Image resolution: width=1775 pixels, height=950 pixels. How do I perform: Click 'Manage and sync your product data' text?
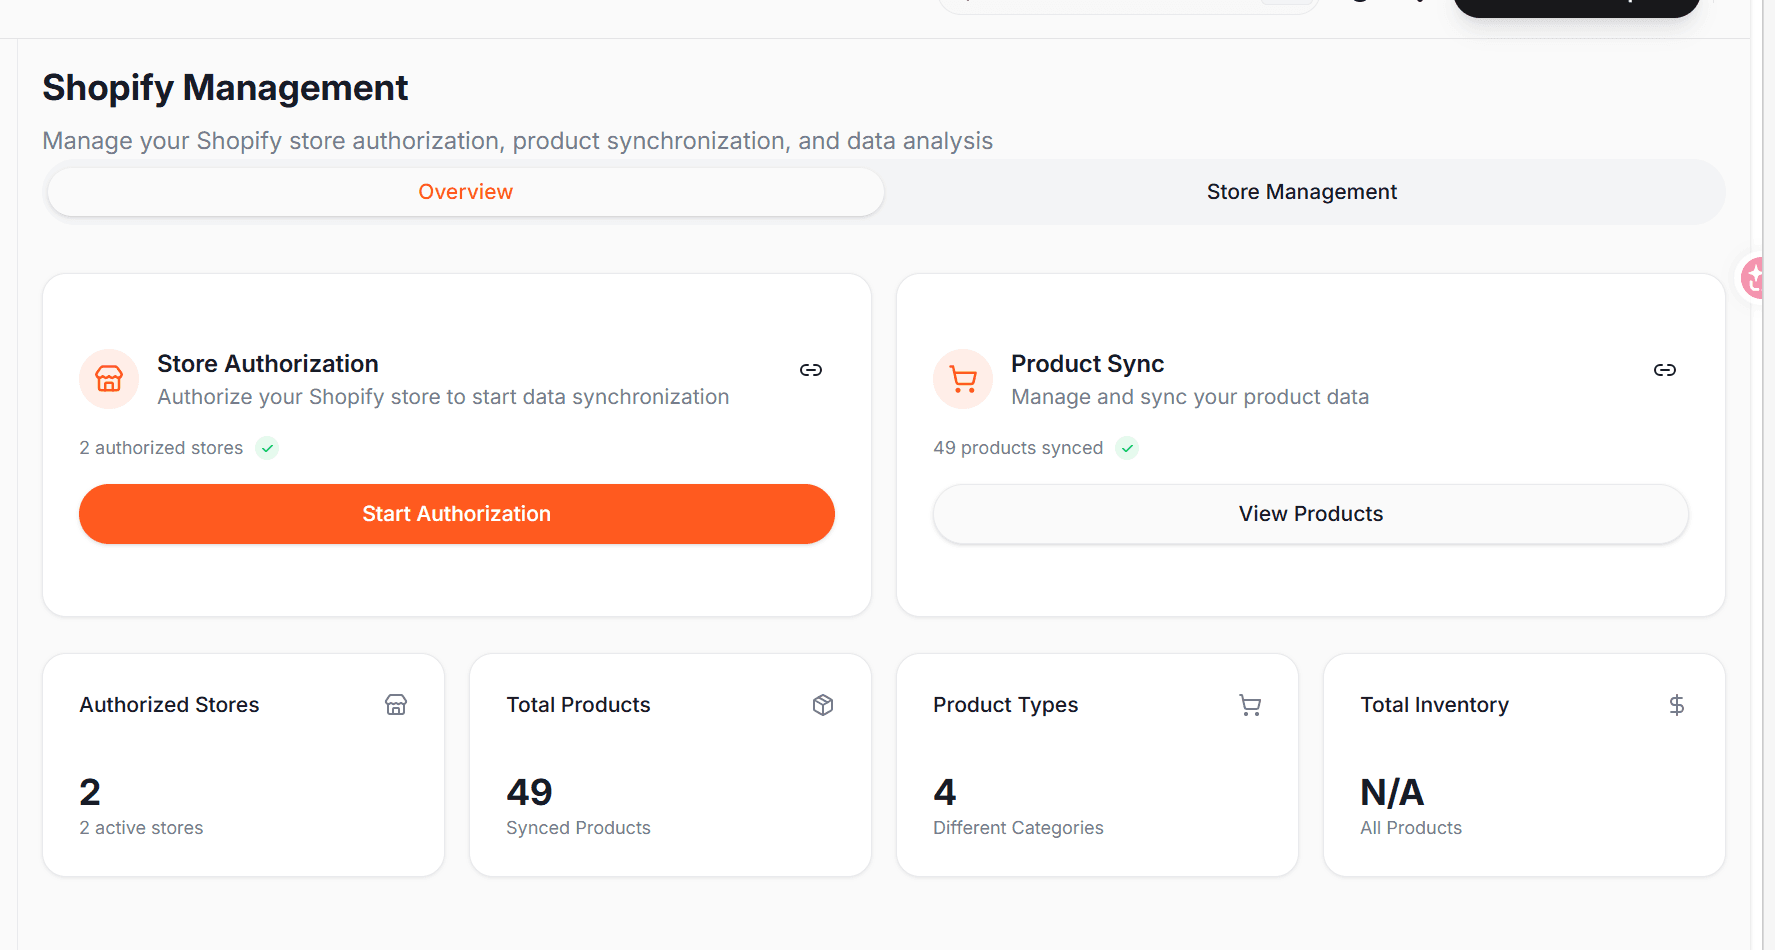1190,397
